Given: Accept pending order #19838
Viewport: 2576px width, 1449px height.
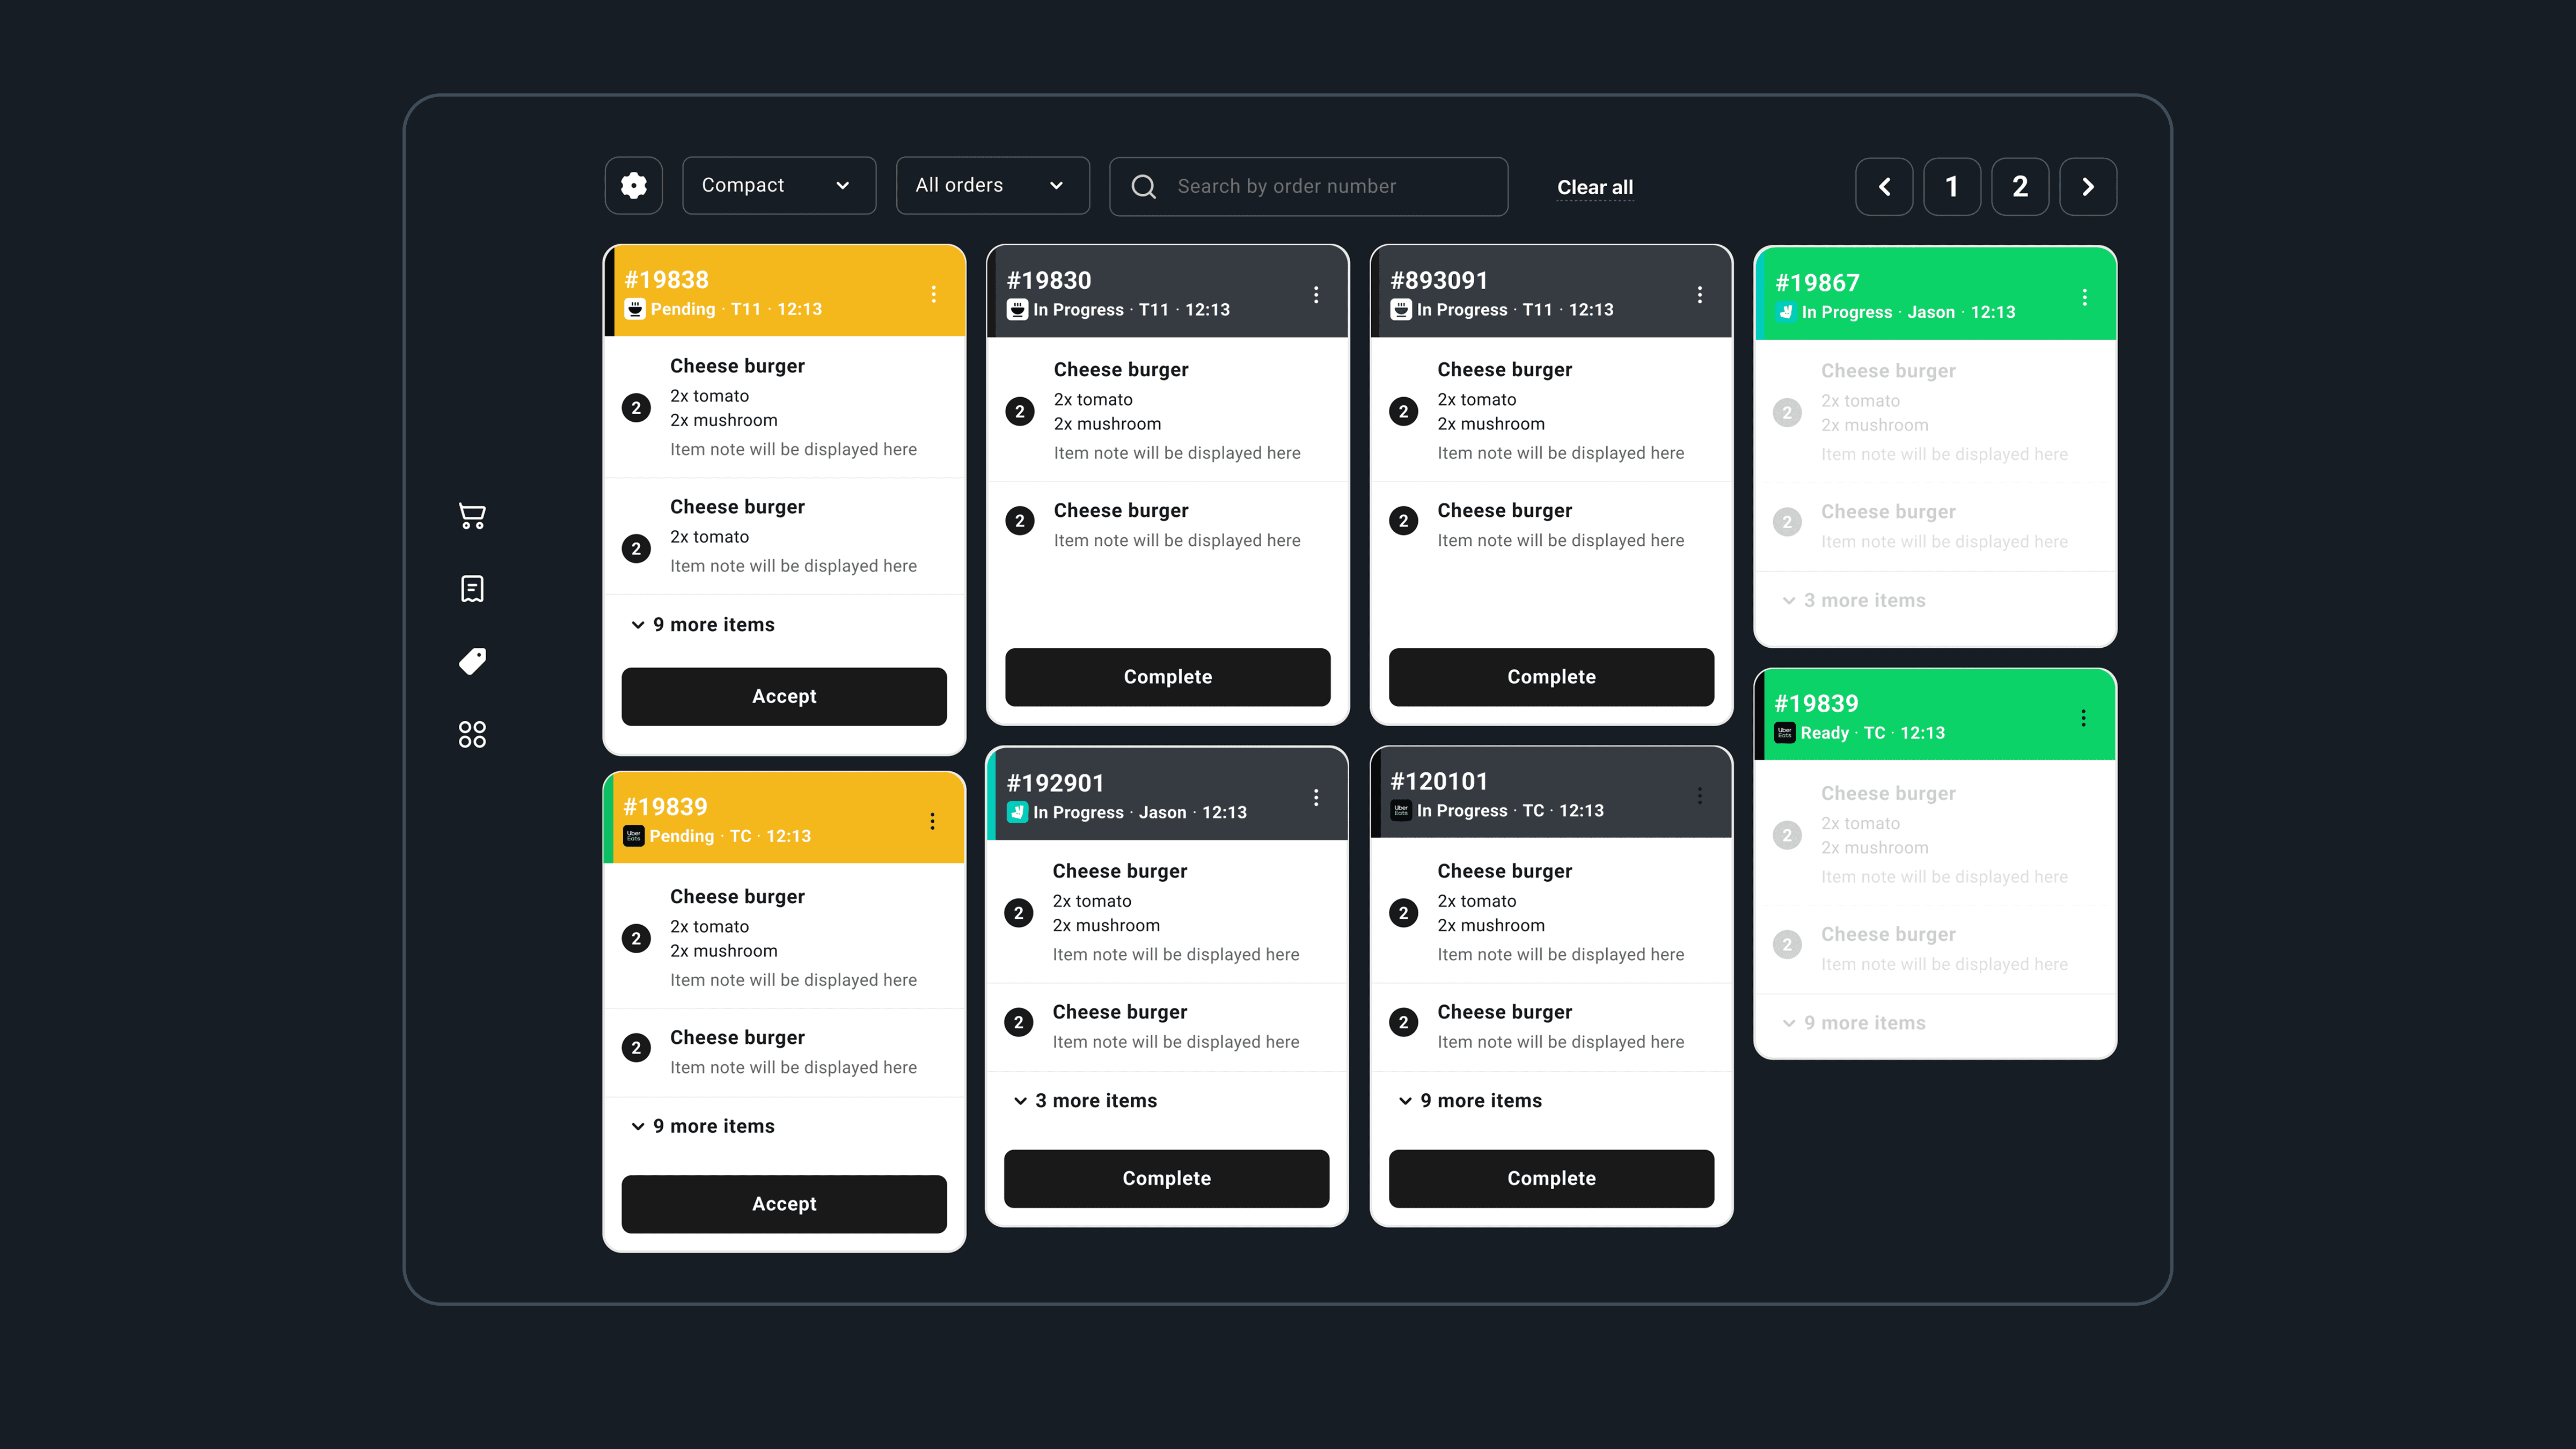Looking at the screenshot, I should click(783, 697).
